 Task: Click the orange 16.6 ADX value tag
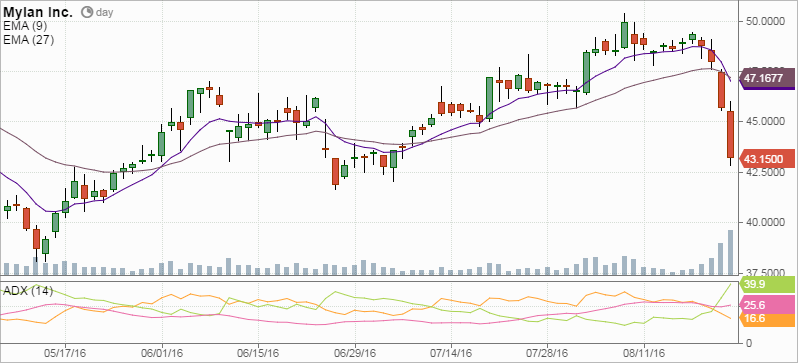768,319
